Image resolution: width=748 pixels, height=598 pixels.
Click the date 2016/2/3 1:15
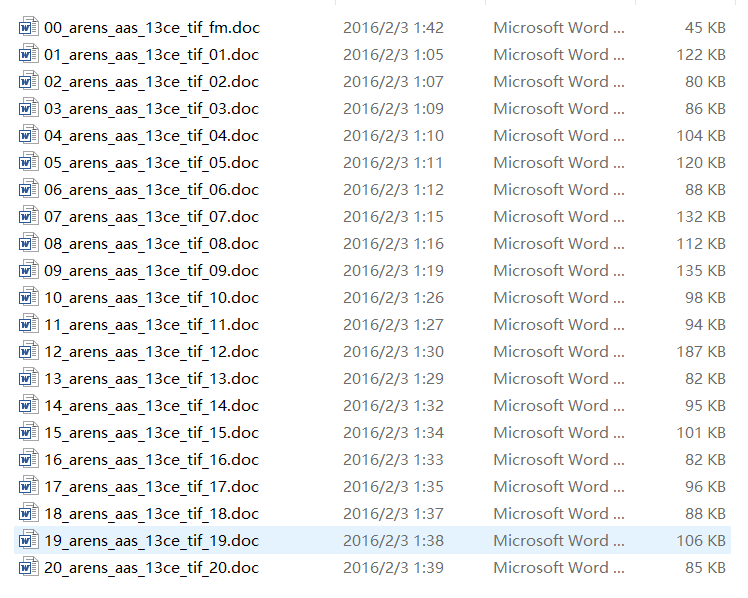click(x=394, y=217)
